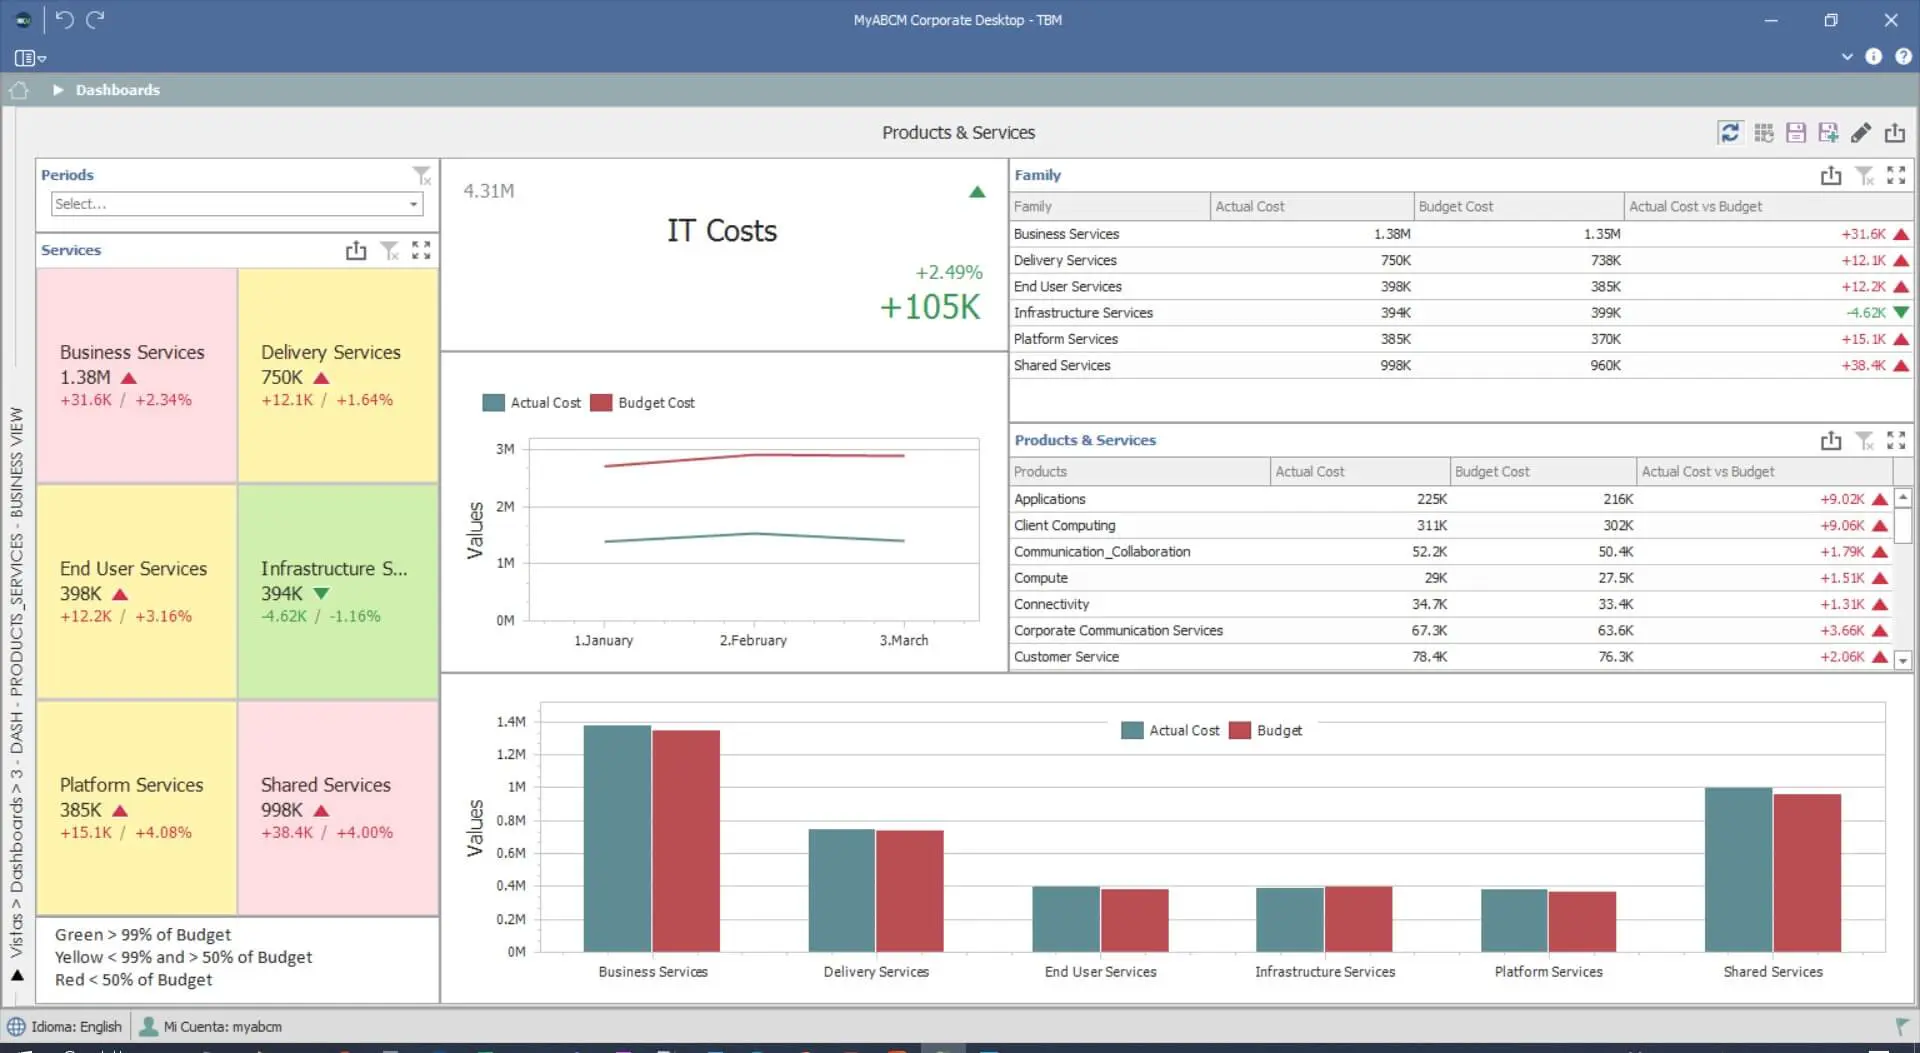Refresh the Products & Services dashboard

(x=1730, y=133)
